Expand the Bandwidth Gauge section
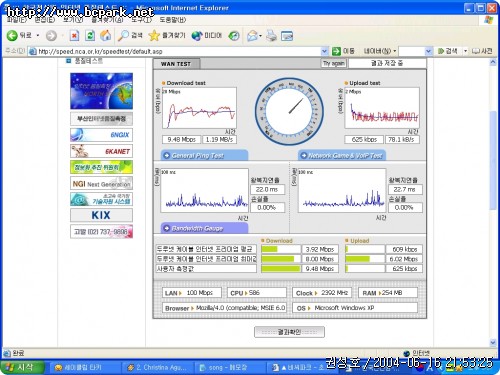Screen dimensions: 500x375 click(x=204, y=228)
